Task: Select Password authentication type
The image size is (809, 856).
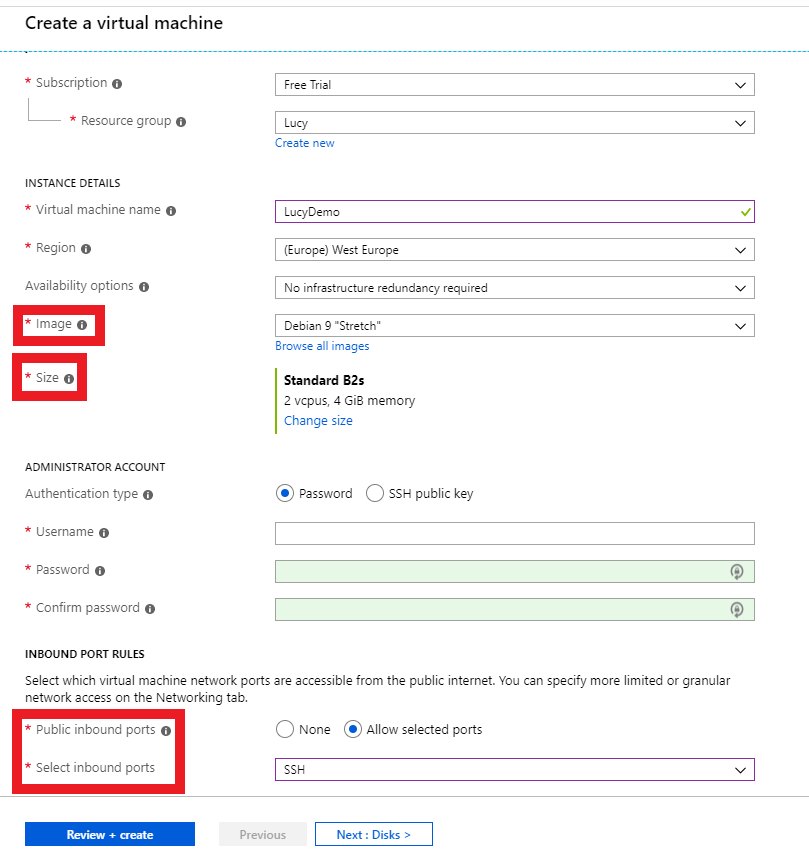Action: pyautogui.click(x=284, y=494)
